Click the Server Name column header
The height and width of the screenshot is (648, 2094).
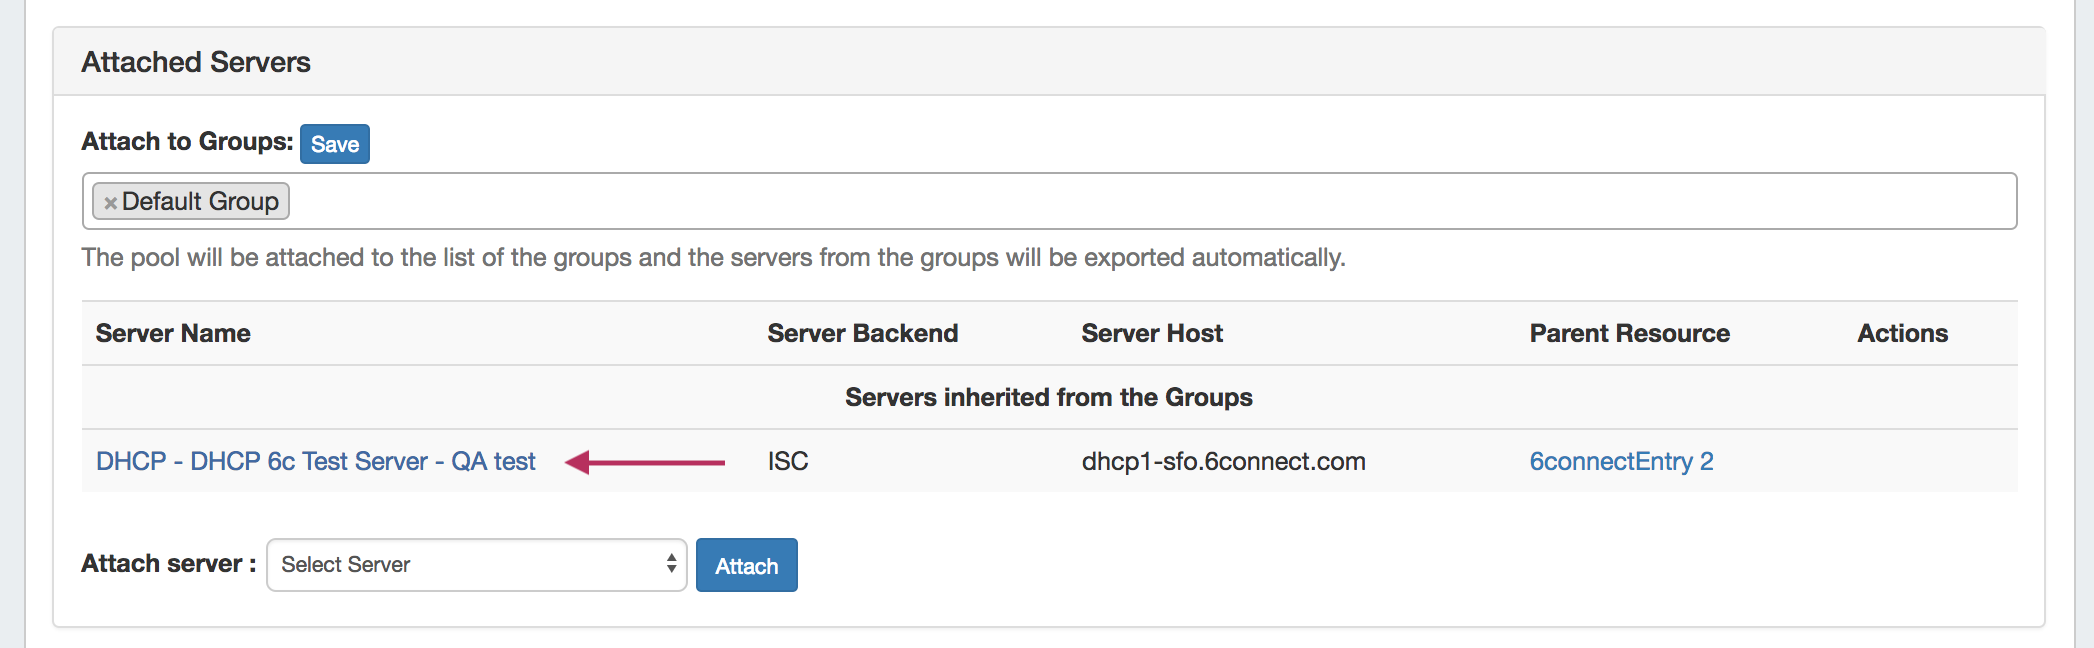pos(173,334)
